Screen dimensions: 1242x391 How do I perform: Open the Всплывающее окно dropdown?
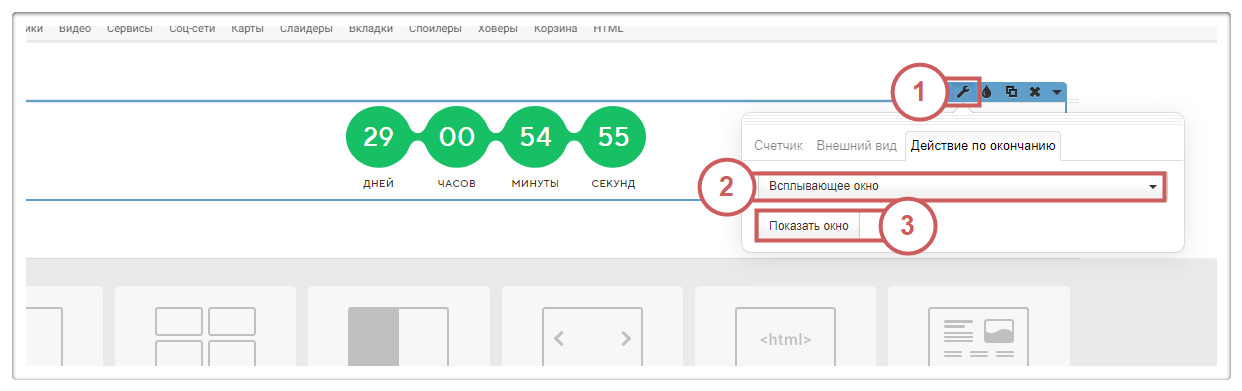(961, 186)
